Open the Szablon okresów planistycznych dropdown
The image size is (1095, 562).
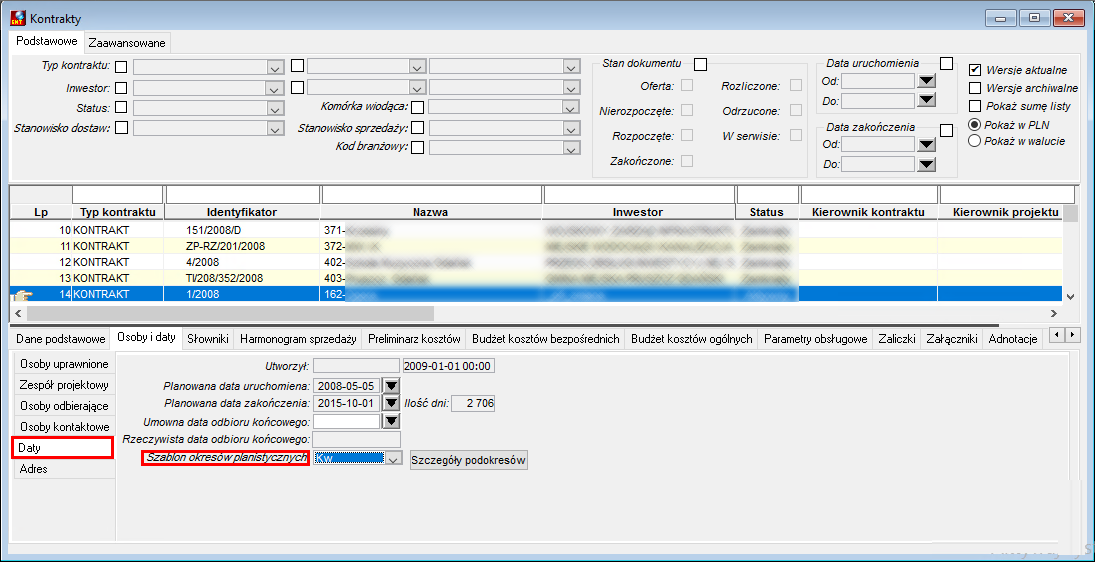395,459
